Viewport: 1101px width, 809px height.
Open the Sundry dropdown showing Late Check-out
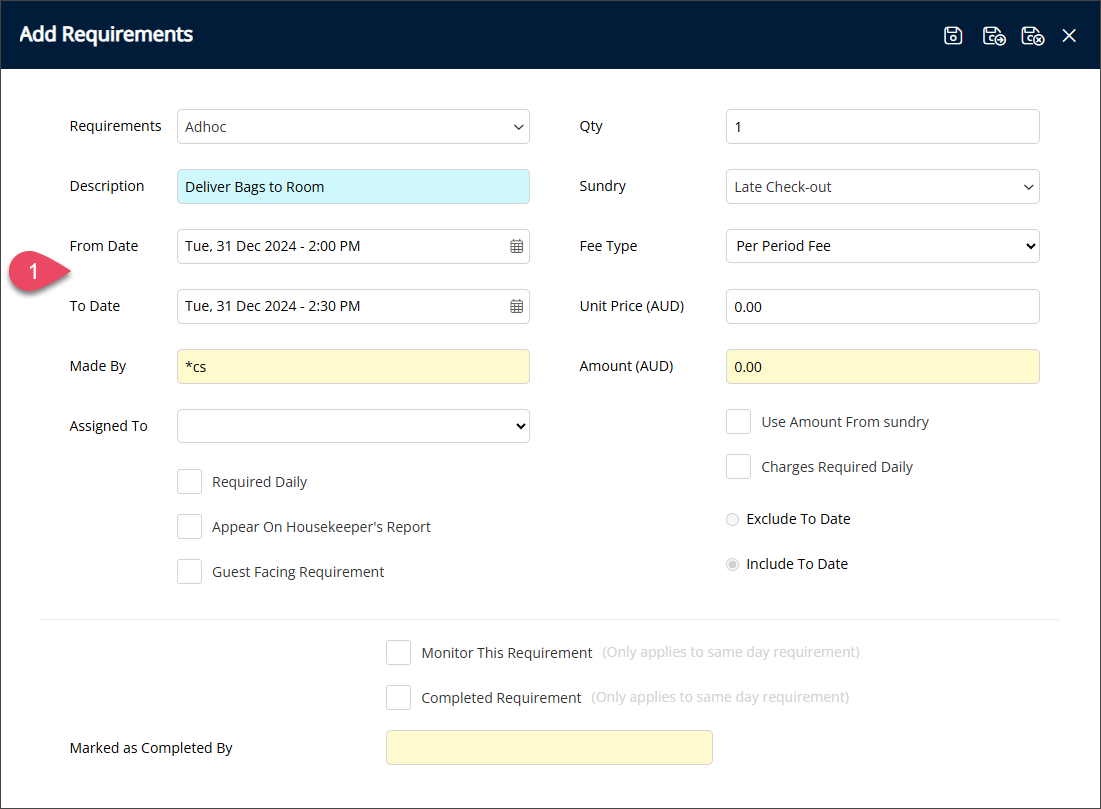(x=883, y=187)
